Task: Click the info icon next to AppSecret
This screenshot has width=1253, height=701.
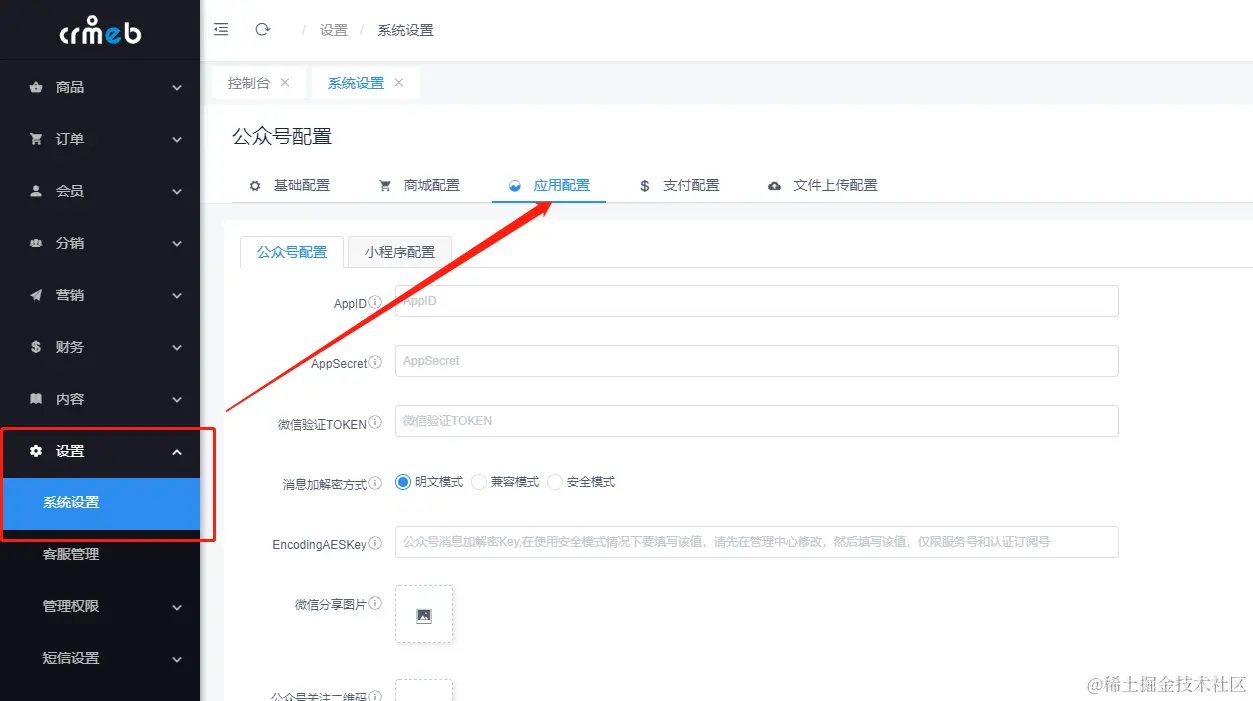Action: (375, 362)
